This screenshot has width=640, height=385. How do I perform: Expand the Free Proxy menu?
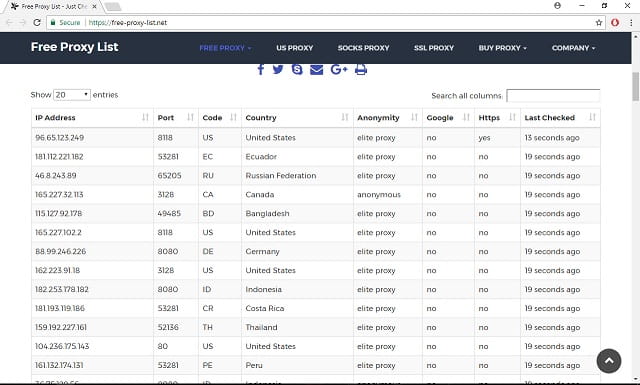point(225,48)
